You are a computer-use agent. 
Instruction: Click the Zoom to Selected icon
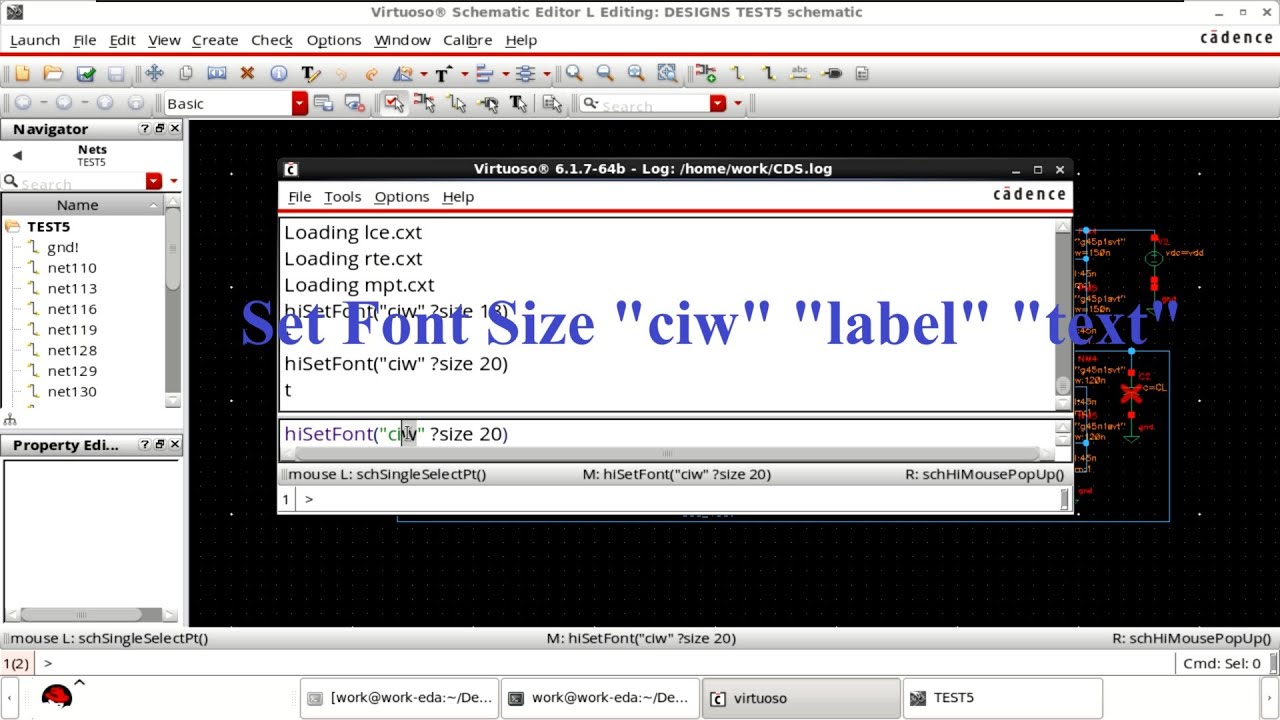tap(667, 73)
